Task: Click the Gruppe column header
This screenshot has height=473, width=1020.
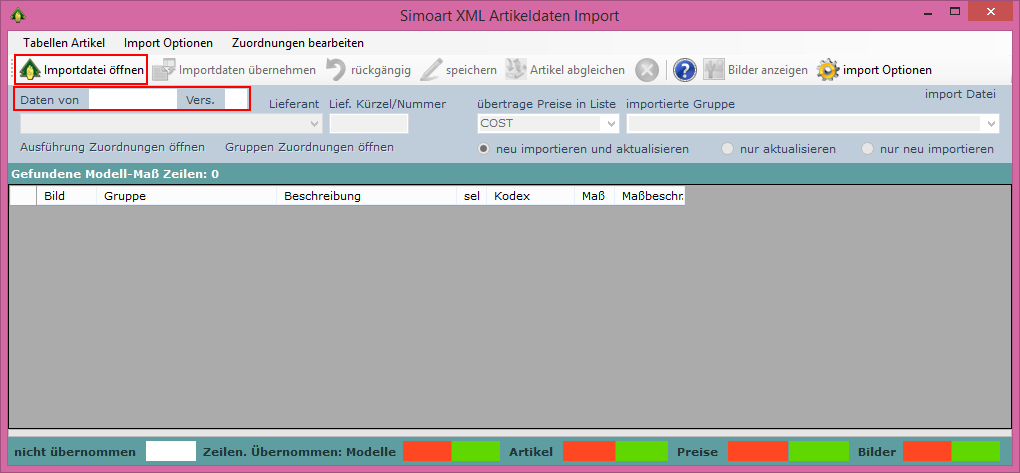Action: click(186, 196)
